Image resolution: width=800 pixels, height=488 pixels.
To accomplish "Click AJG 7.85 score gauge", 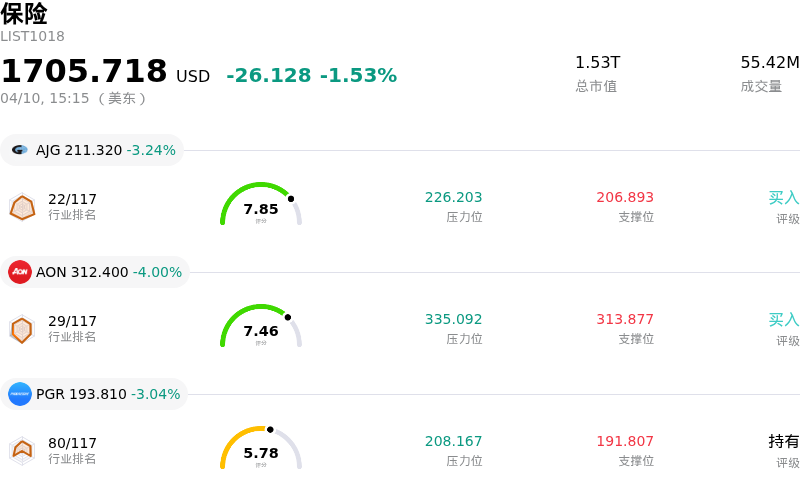I will (x=261, y=207).
